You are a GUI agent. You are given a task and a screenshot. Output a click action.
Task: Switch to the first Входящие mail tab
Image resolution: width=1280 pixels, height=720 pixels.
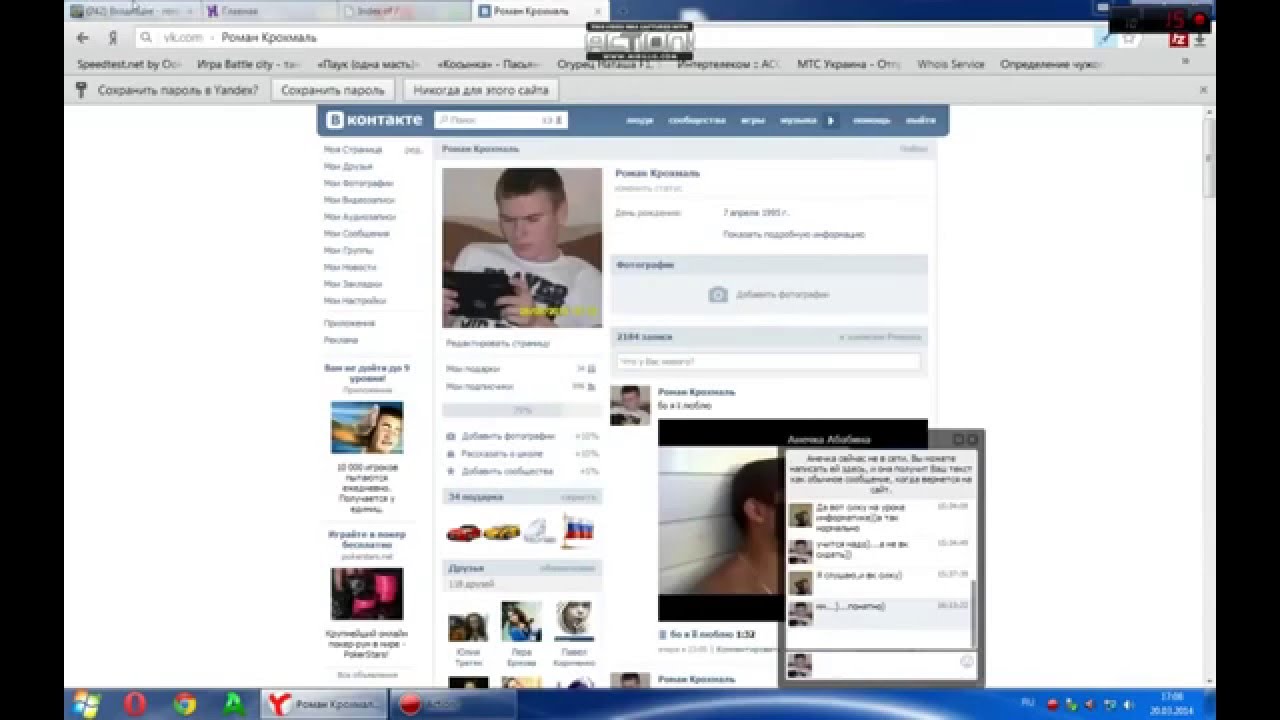132,11
